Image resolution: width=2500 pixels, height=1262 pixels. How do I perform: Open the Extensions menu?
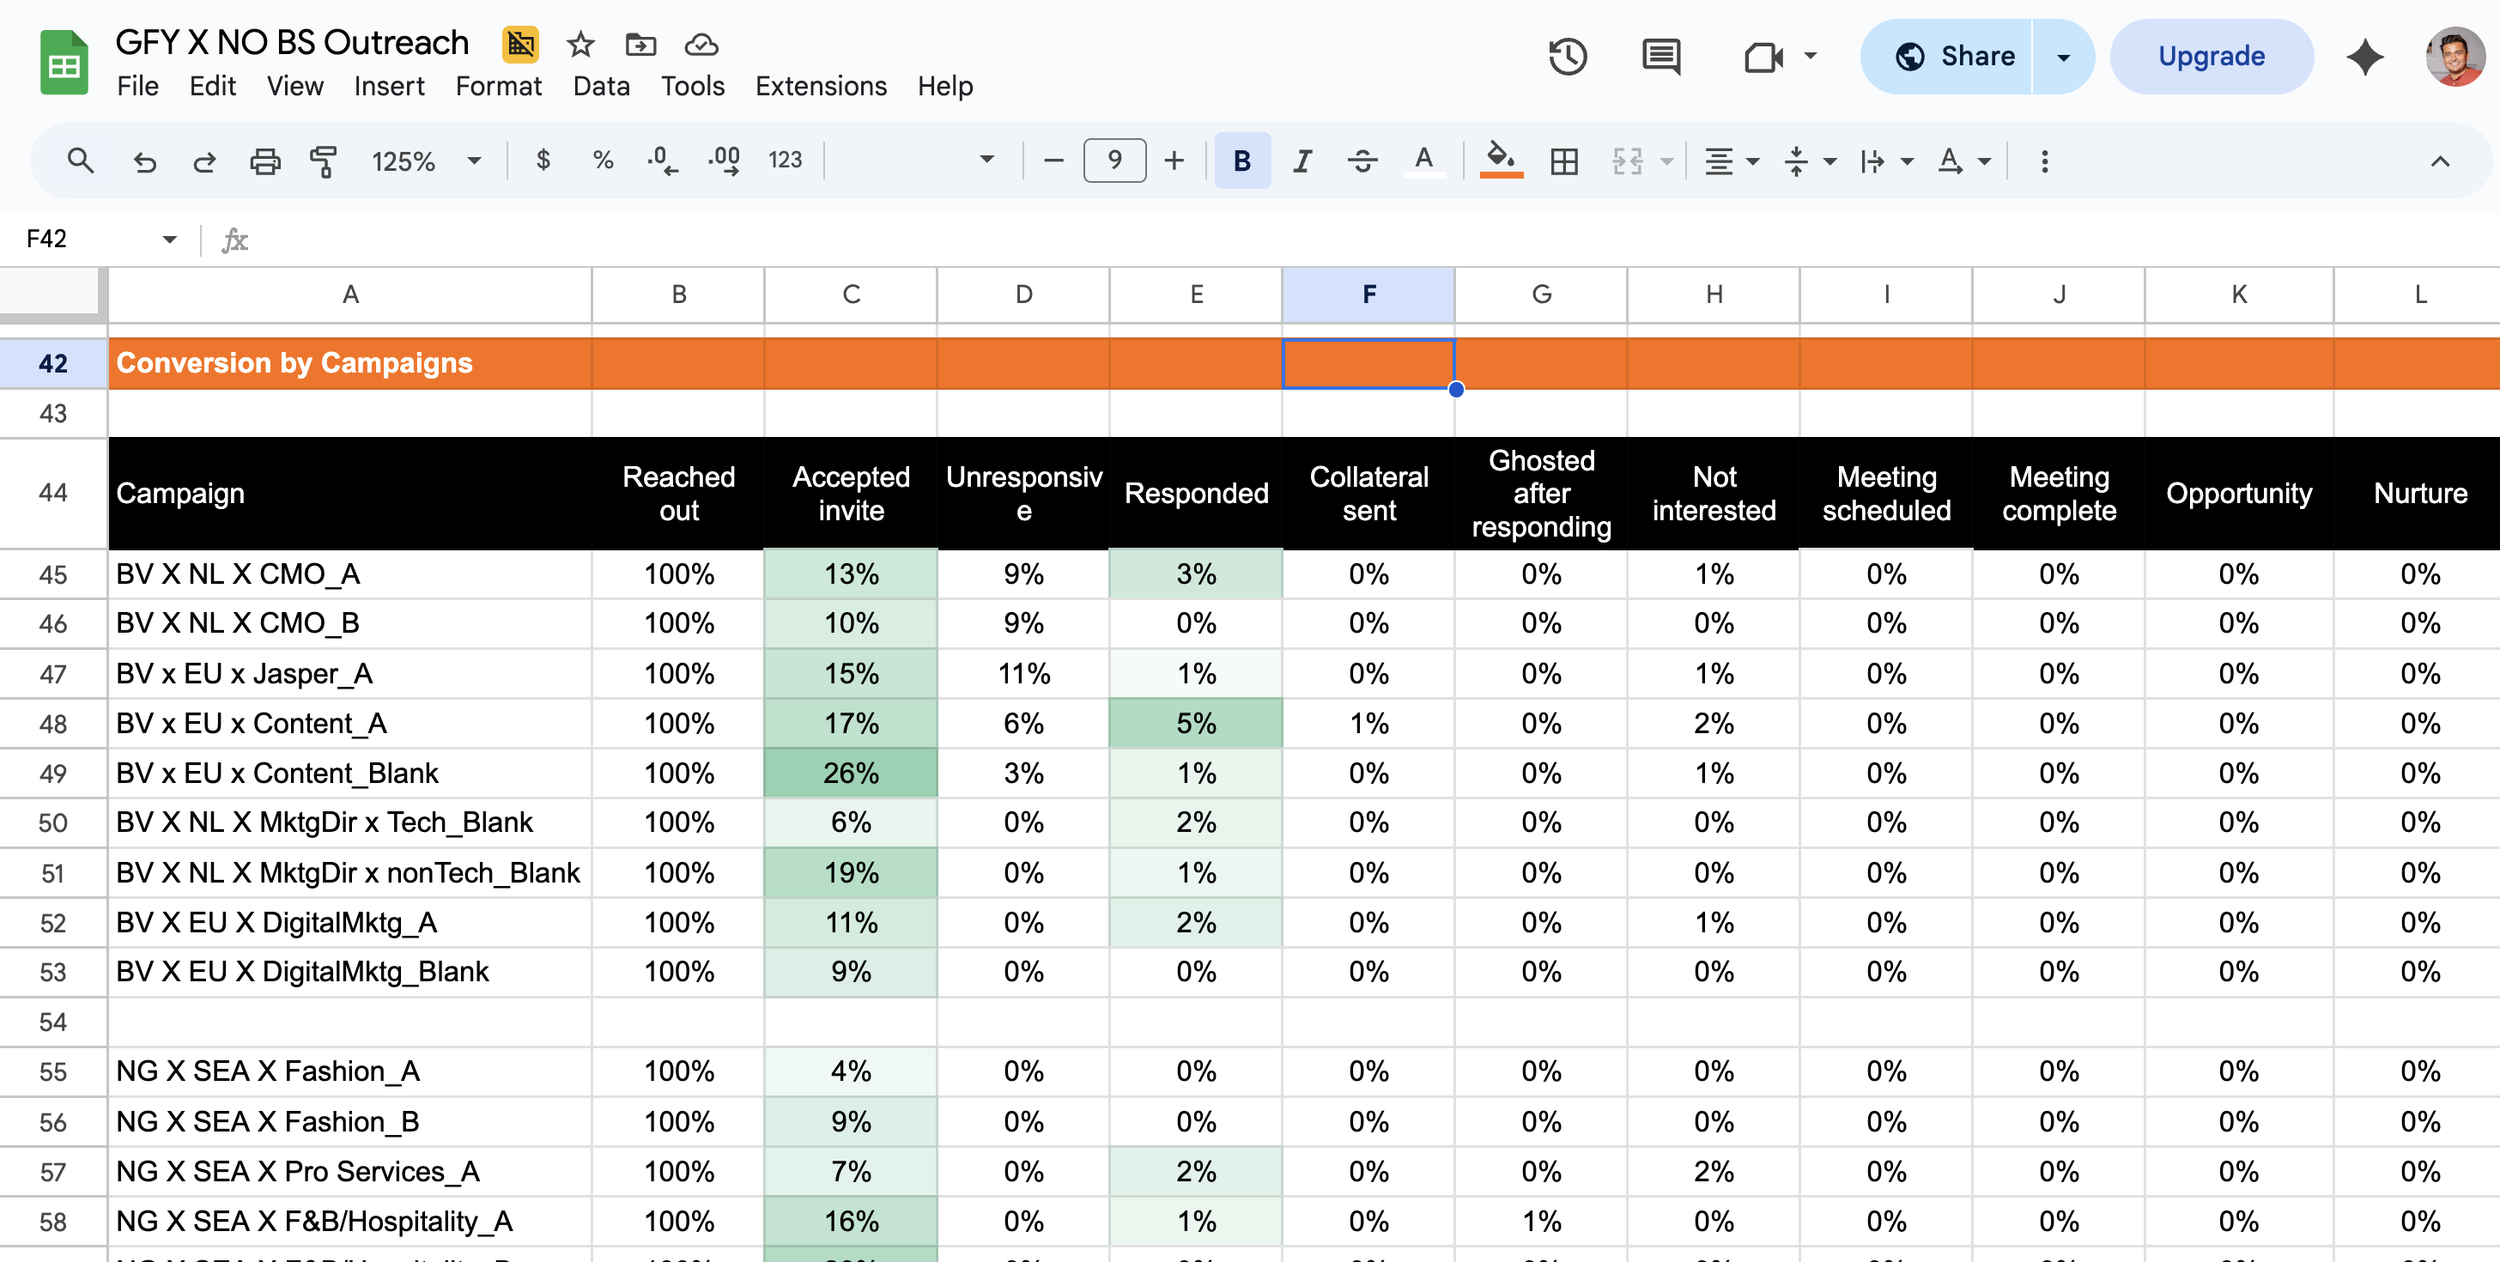pyautogui.click(x=820, y=87)
